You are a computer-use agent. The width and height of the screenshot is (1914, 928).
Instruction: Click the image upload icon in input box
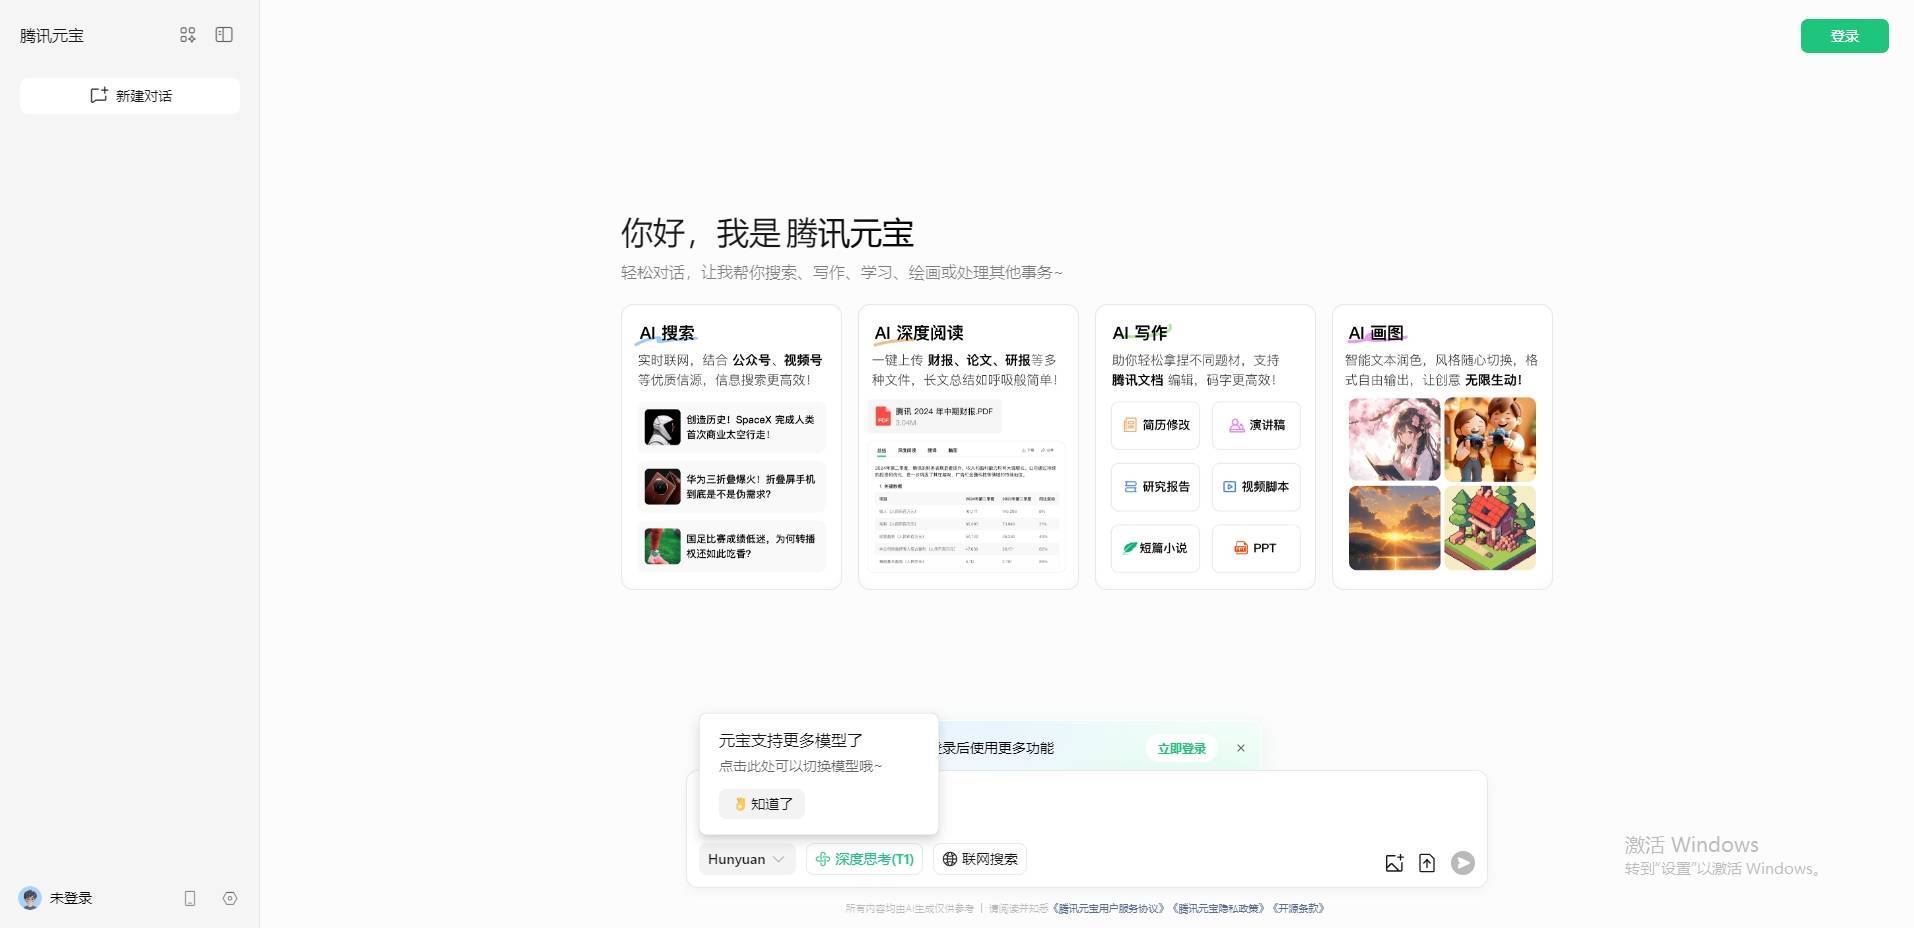[x=1394, y=863]
